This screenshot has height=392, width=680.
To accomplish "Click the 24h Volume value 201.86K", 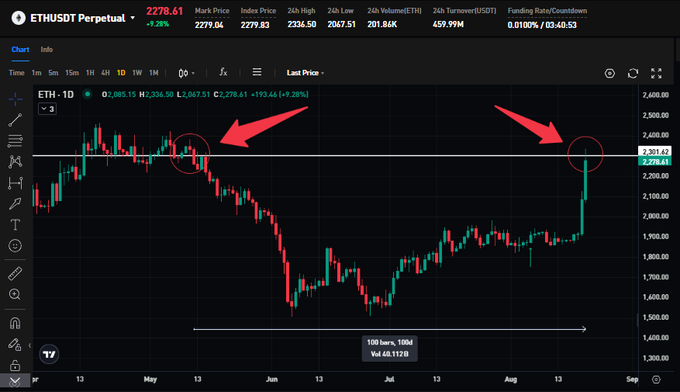I will 382,25.
